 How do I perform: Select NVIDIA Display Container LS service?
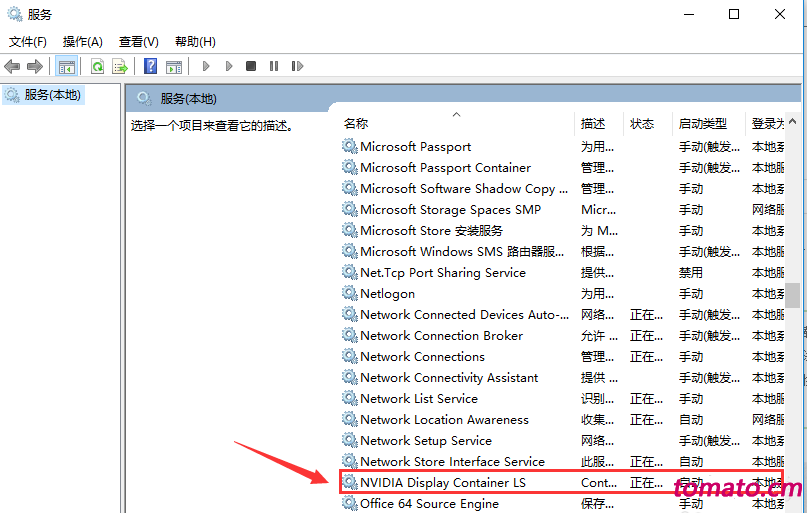point(562,483)
